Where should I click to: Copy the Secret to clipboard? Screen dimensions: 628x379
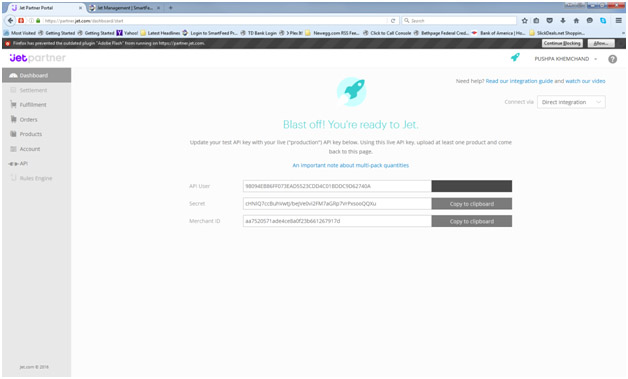pos(471,204)
